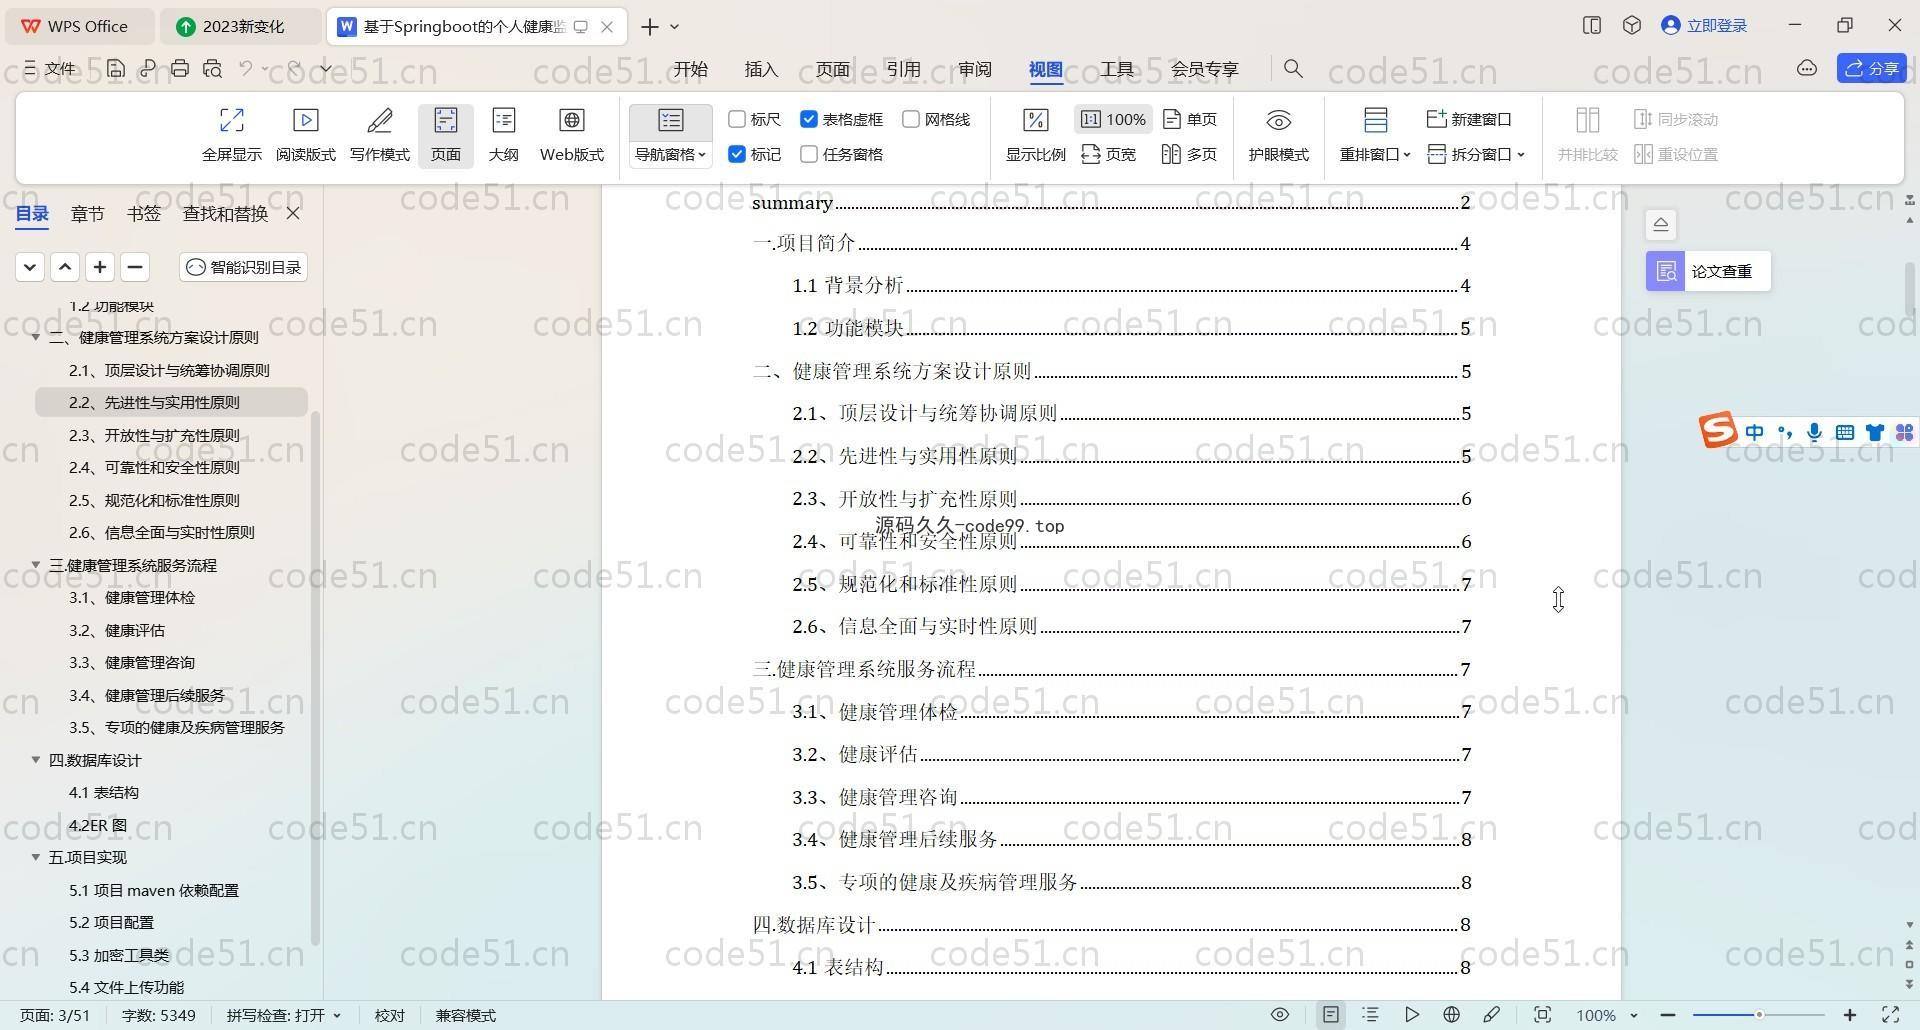Enable the gridlines checkbox
The image size is (1920, 1030).
(911, 119)
